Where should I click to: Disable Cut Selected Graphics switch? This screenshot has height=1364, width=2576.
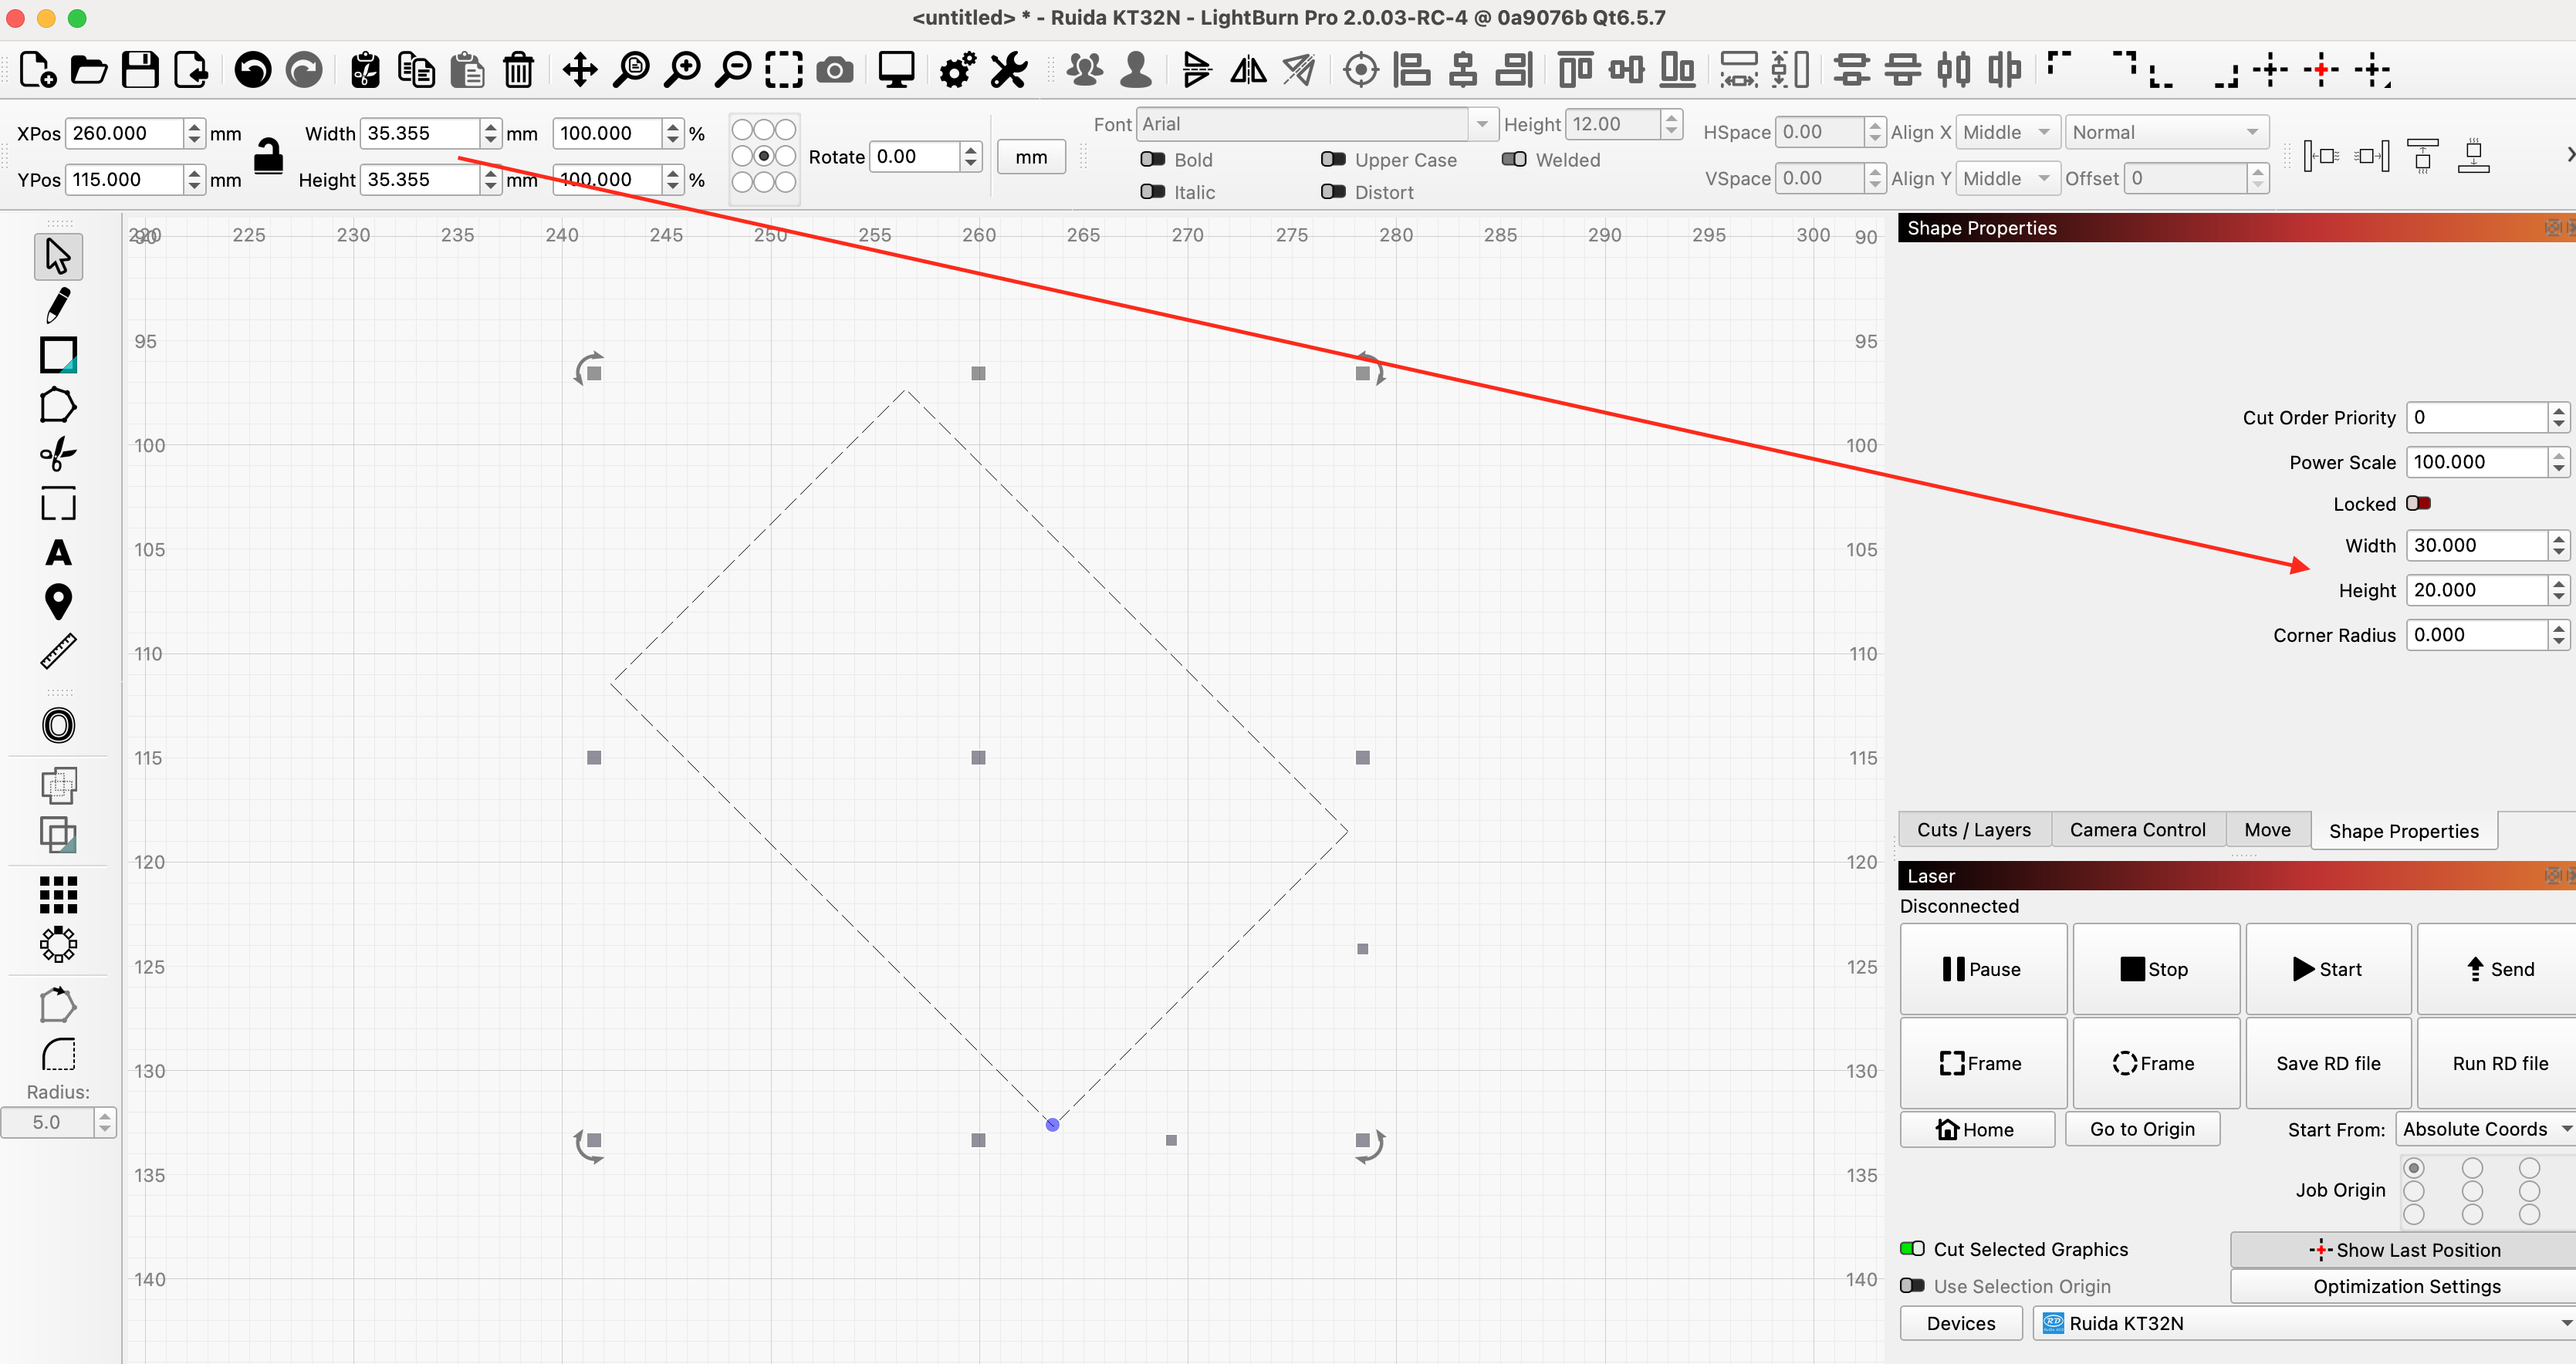point(1912,1248)
